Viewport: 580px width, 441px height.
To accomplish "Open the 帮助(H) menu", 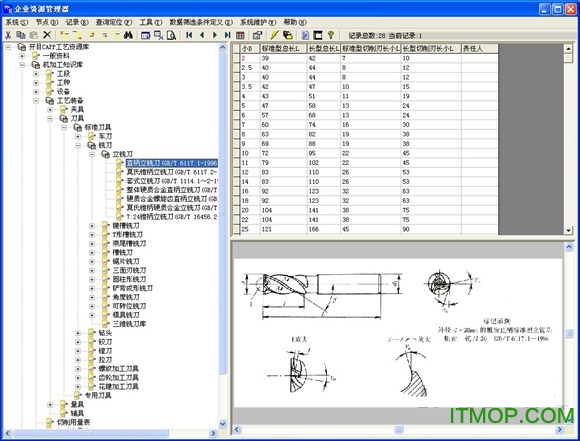I will click(295, 22).
